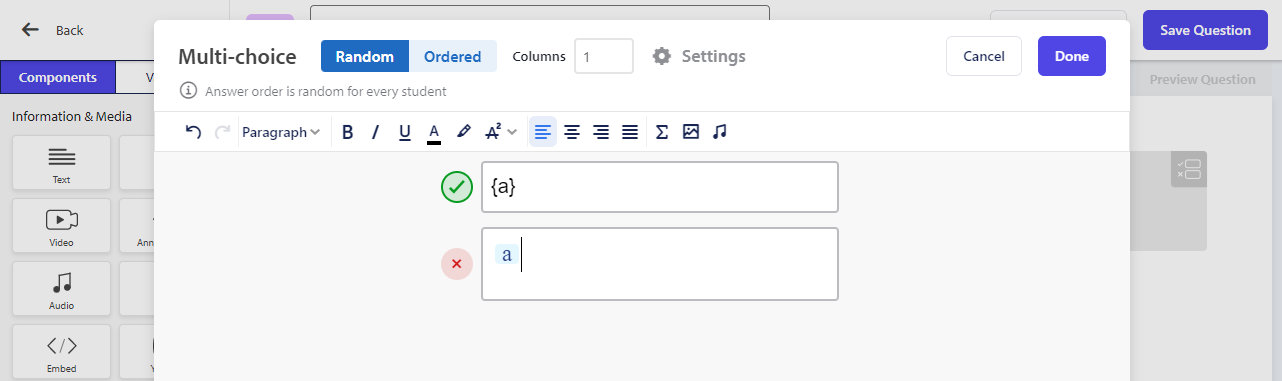Viewport: 1282px width, 381px height.
Task: Click the Done button
Action: tap(1072, 56)
